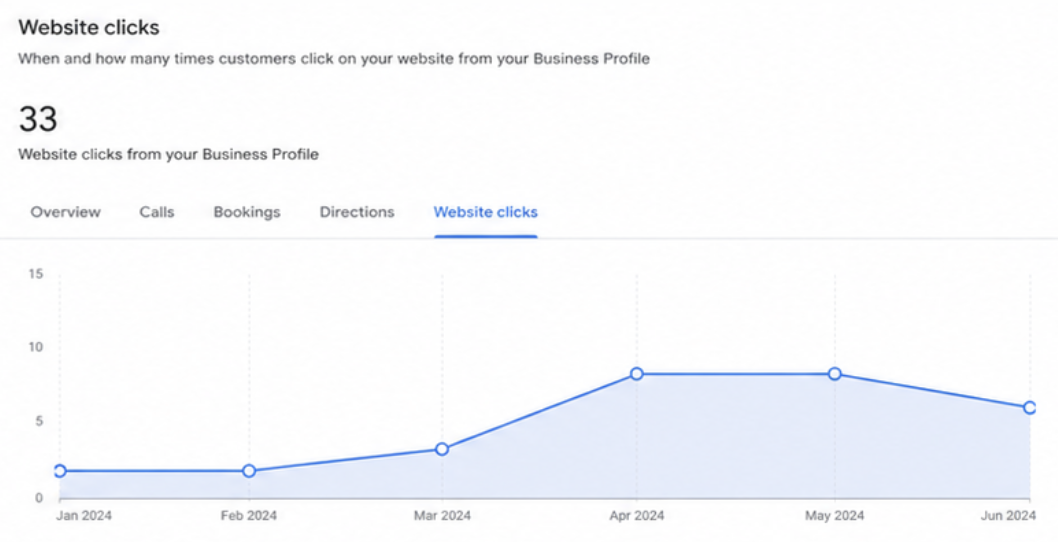Click the 33 total clicks number

38,119
